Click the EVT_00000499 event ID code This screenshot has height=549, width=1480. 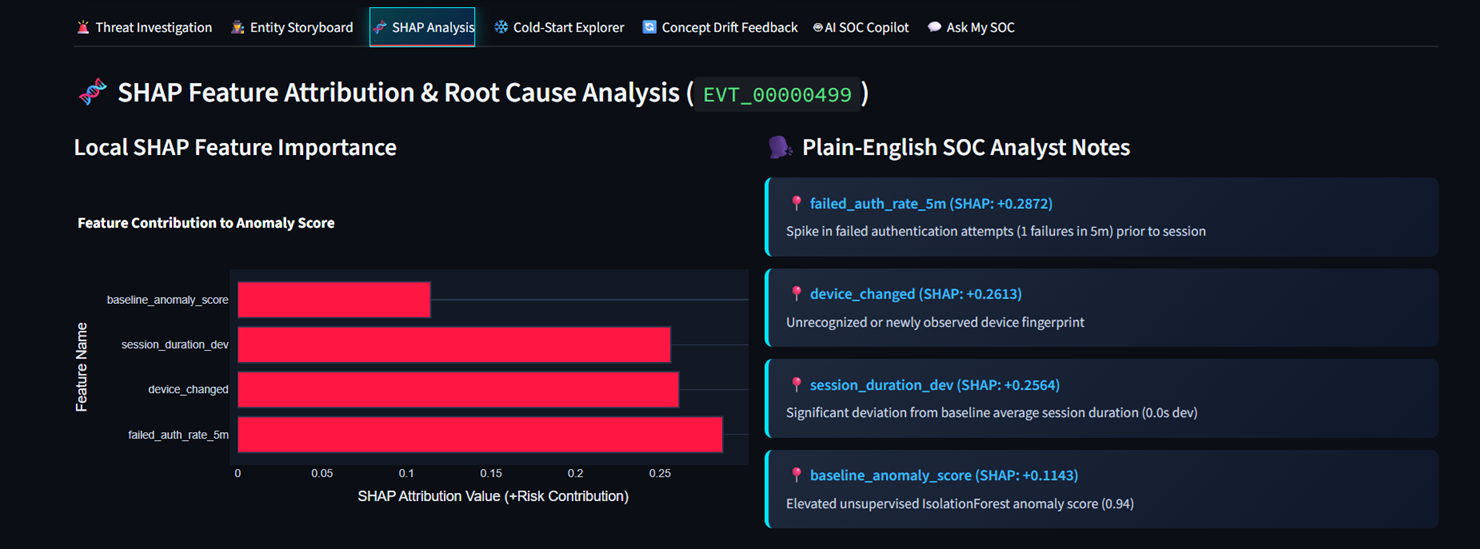[777, 94]
